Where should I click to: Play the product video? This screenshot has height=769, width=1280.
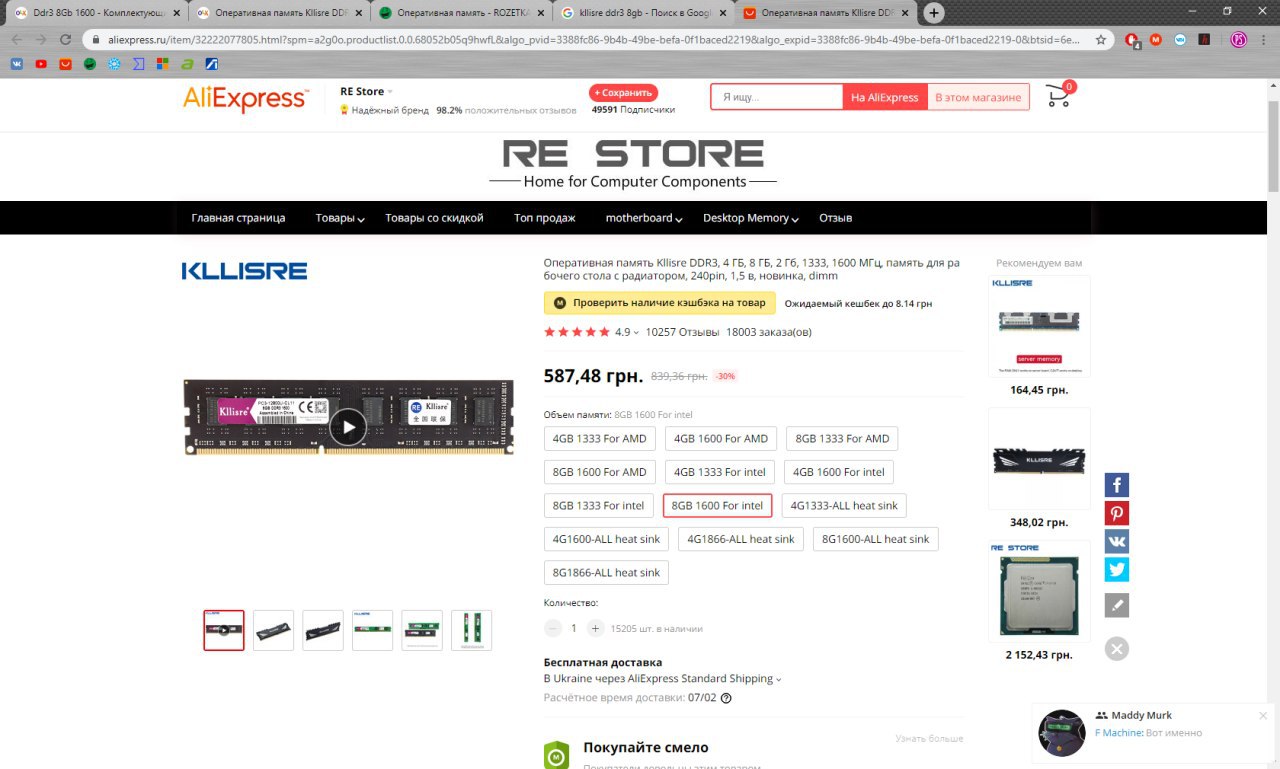click(348, 427)
